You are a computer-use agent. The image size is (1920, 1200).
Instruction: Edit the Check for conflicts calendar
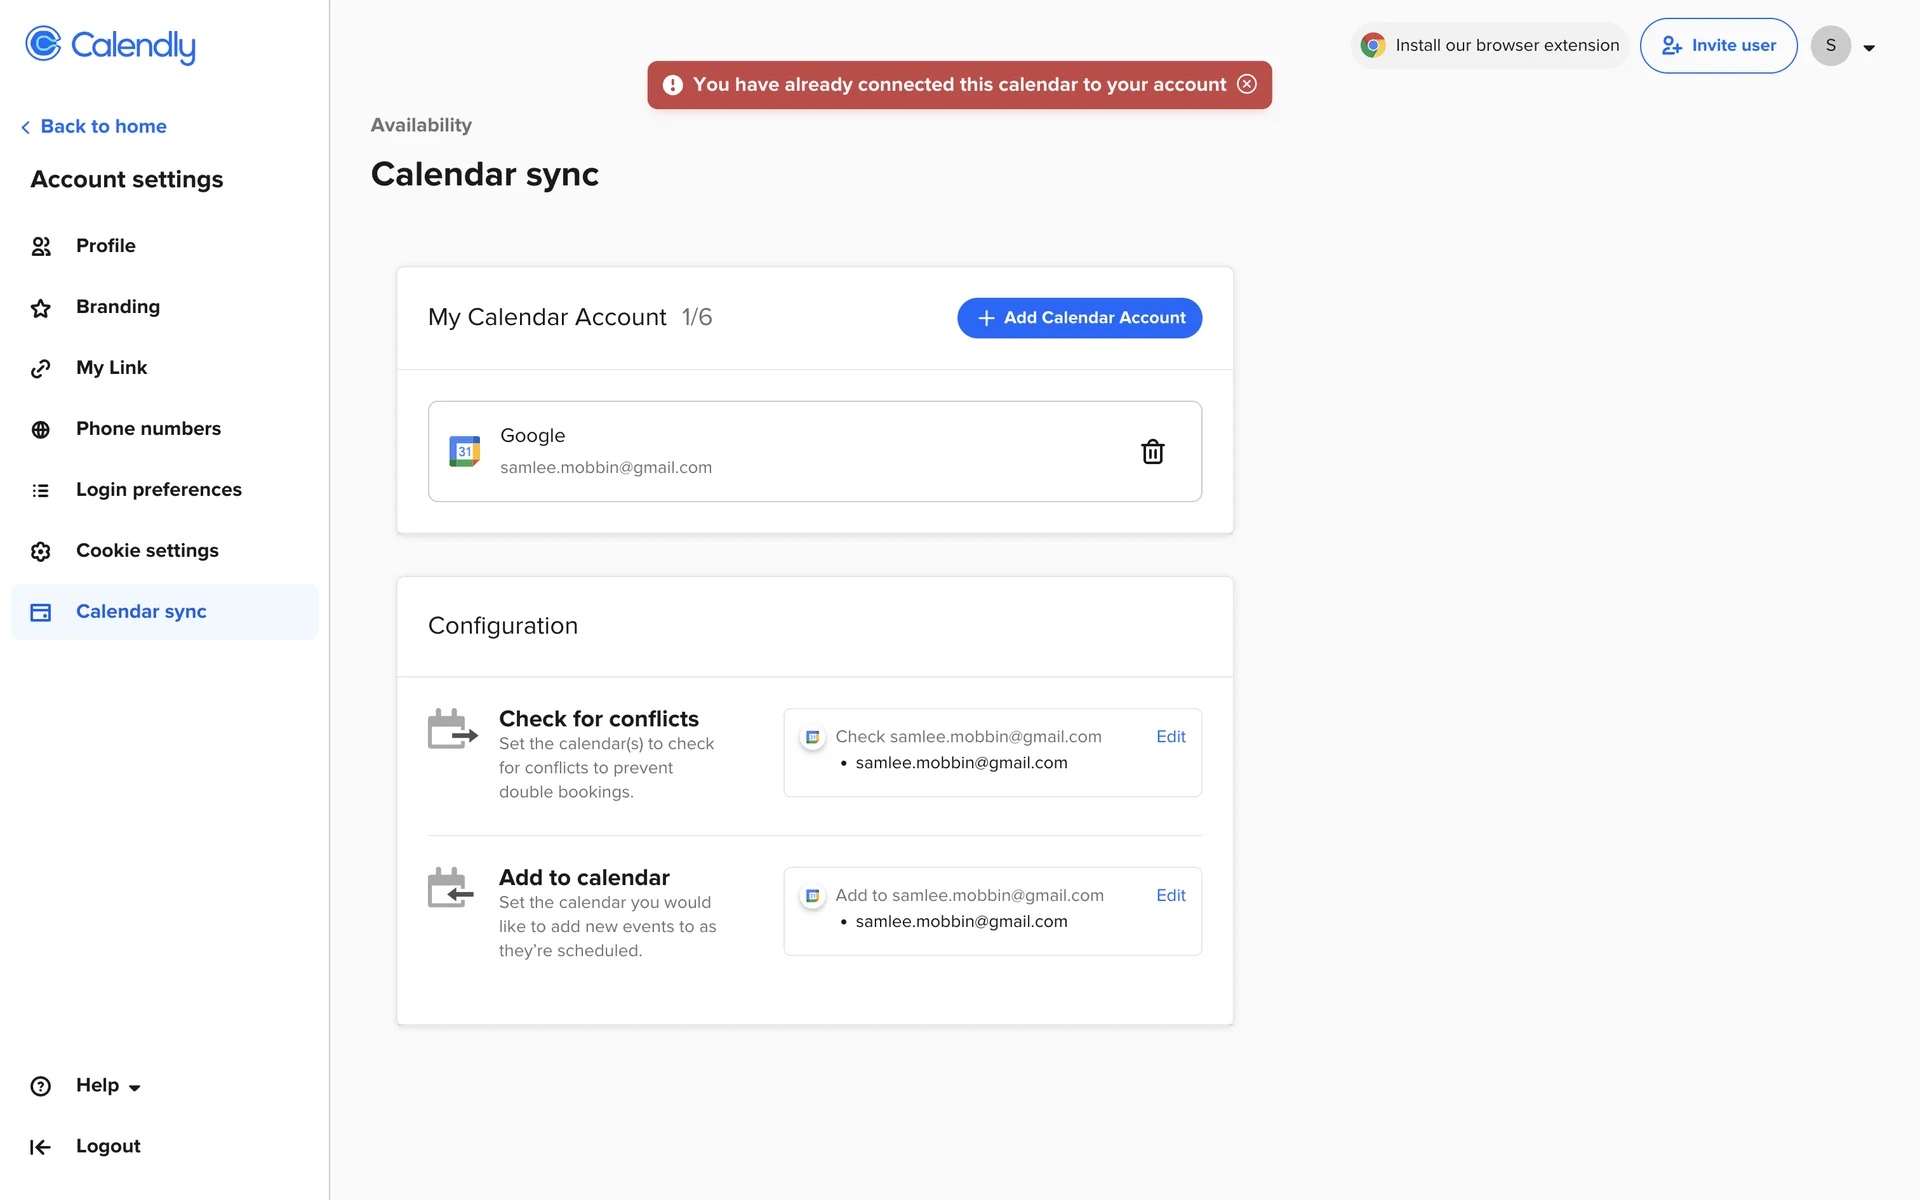[1170, 737]
